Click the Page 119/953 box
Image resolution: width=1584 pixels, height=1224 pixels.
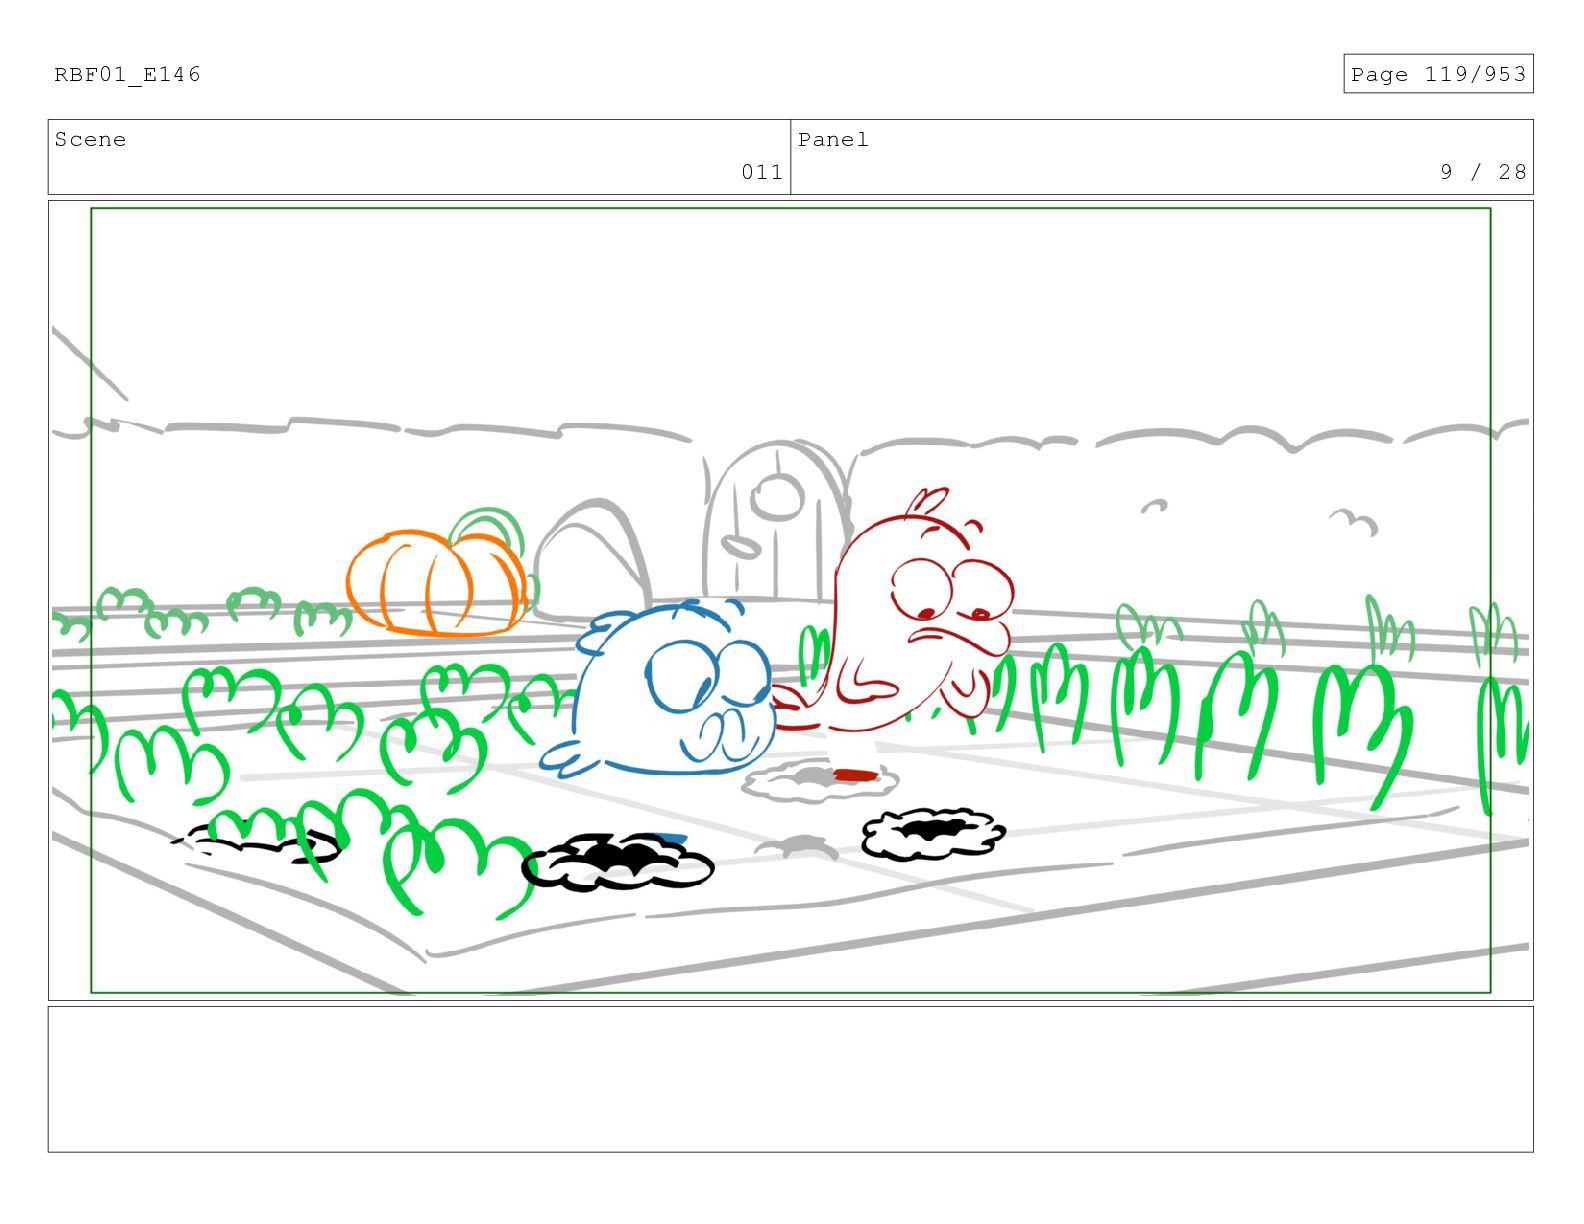(x=1438, y=74)
